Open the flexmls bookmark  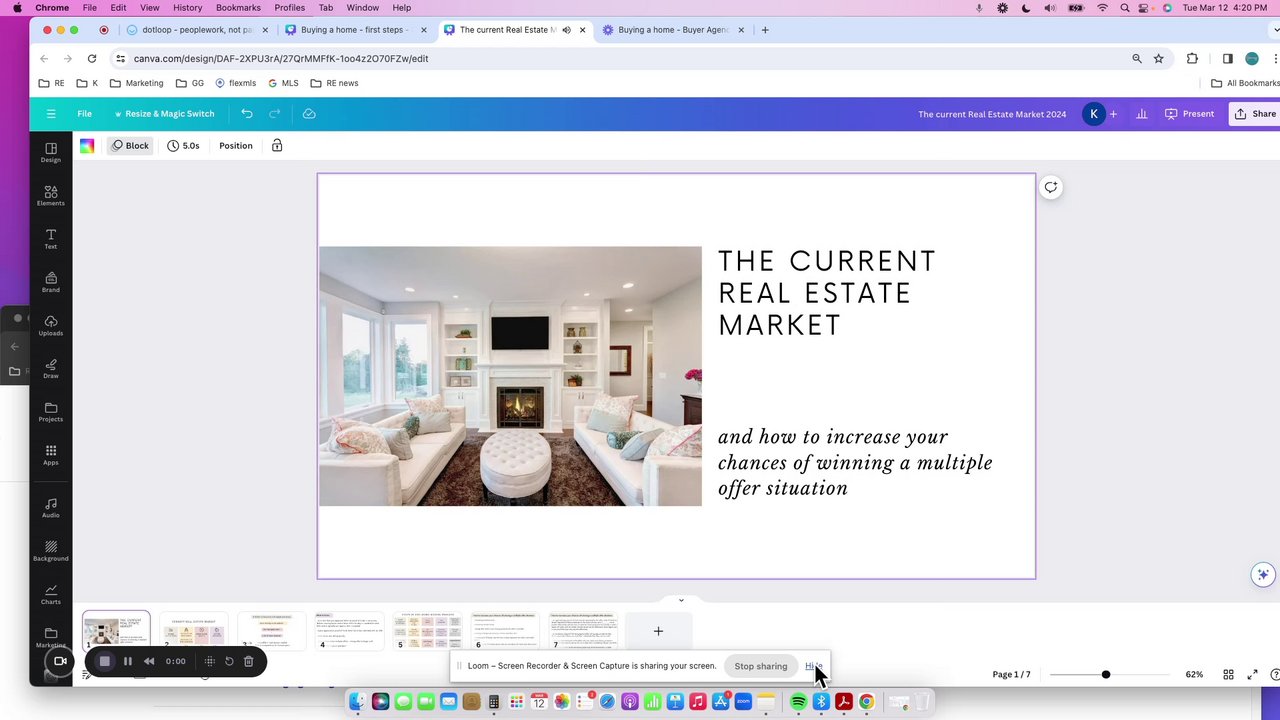pos(236,83)
